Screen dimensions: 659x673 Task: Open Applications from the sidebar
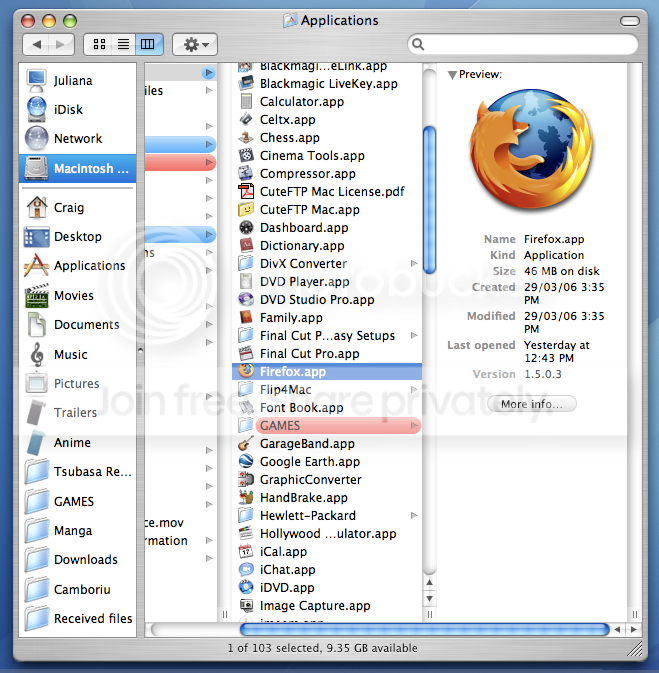(x=78, y=266)
